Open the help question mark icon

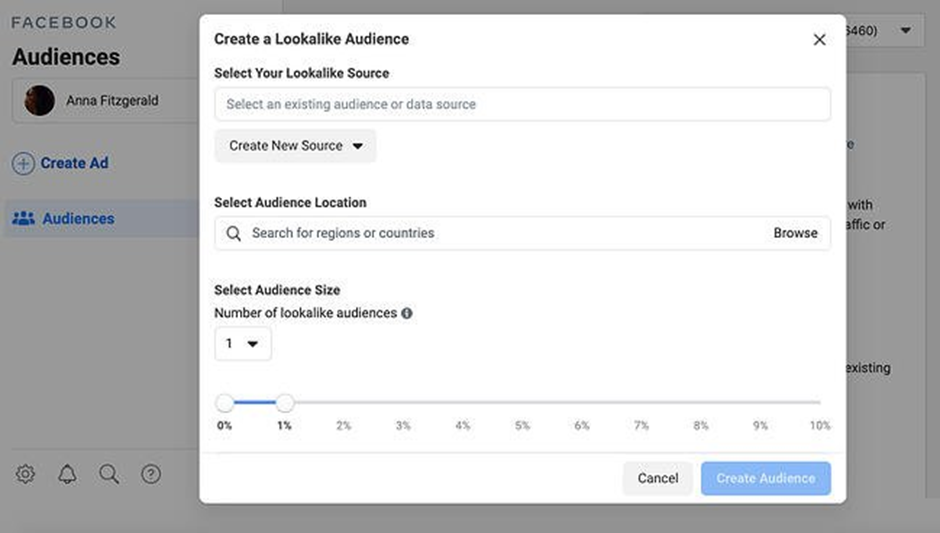pos(150,474)
